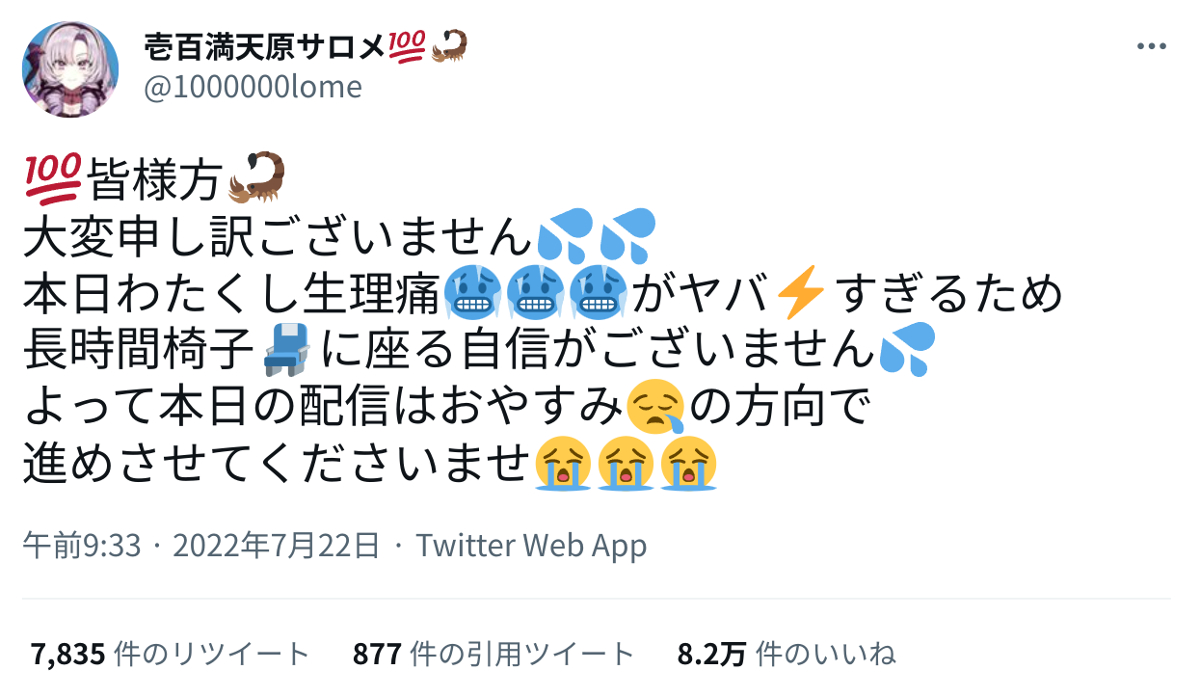Image resolution: width=1200 pixels, height=697 pixels.
Task: Click the sad sleepy face emoji after おやすみ
Action: [655, 409]
